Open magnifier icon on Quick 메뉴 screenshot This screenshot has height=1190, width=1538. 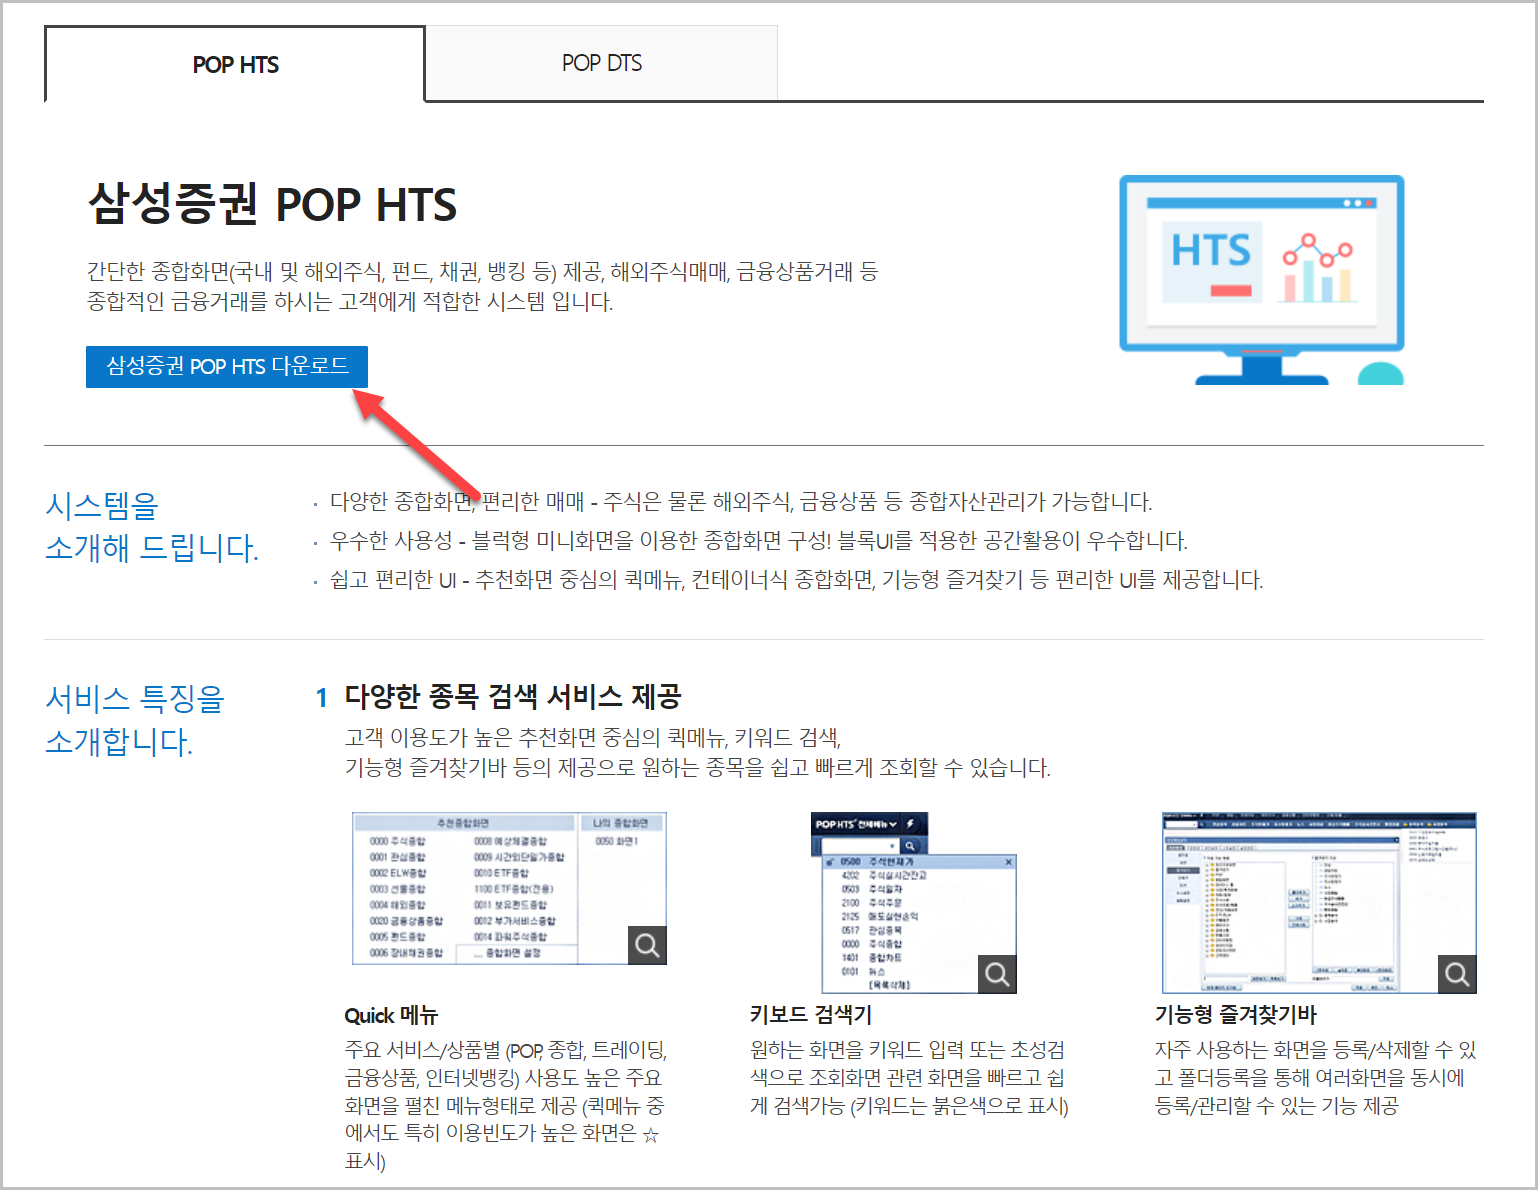click(647, 945)
